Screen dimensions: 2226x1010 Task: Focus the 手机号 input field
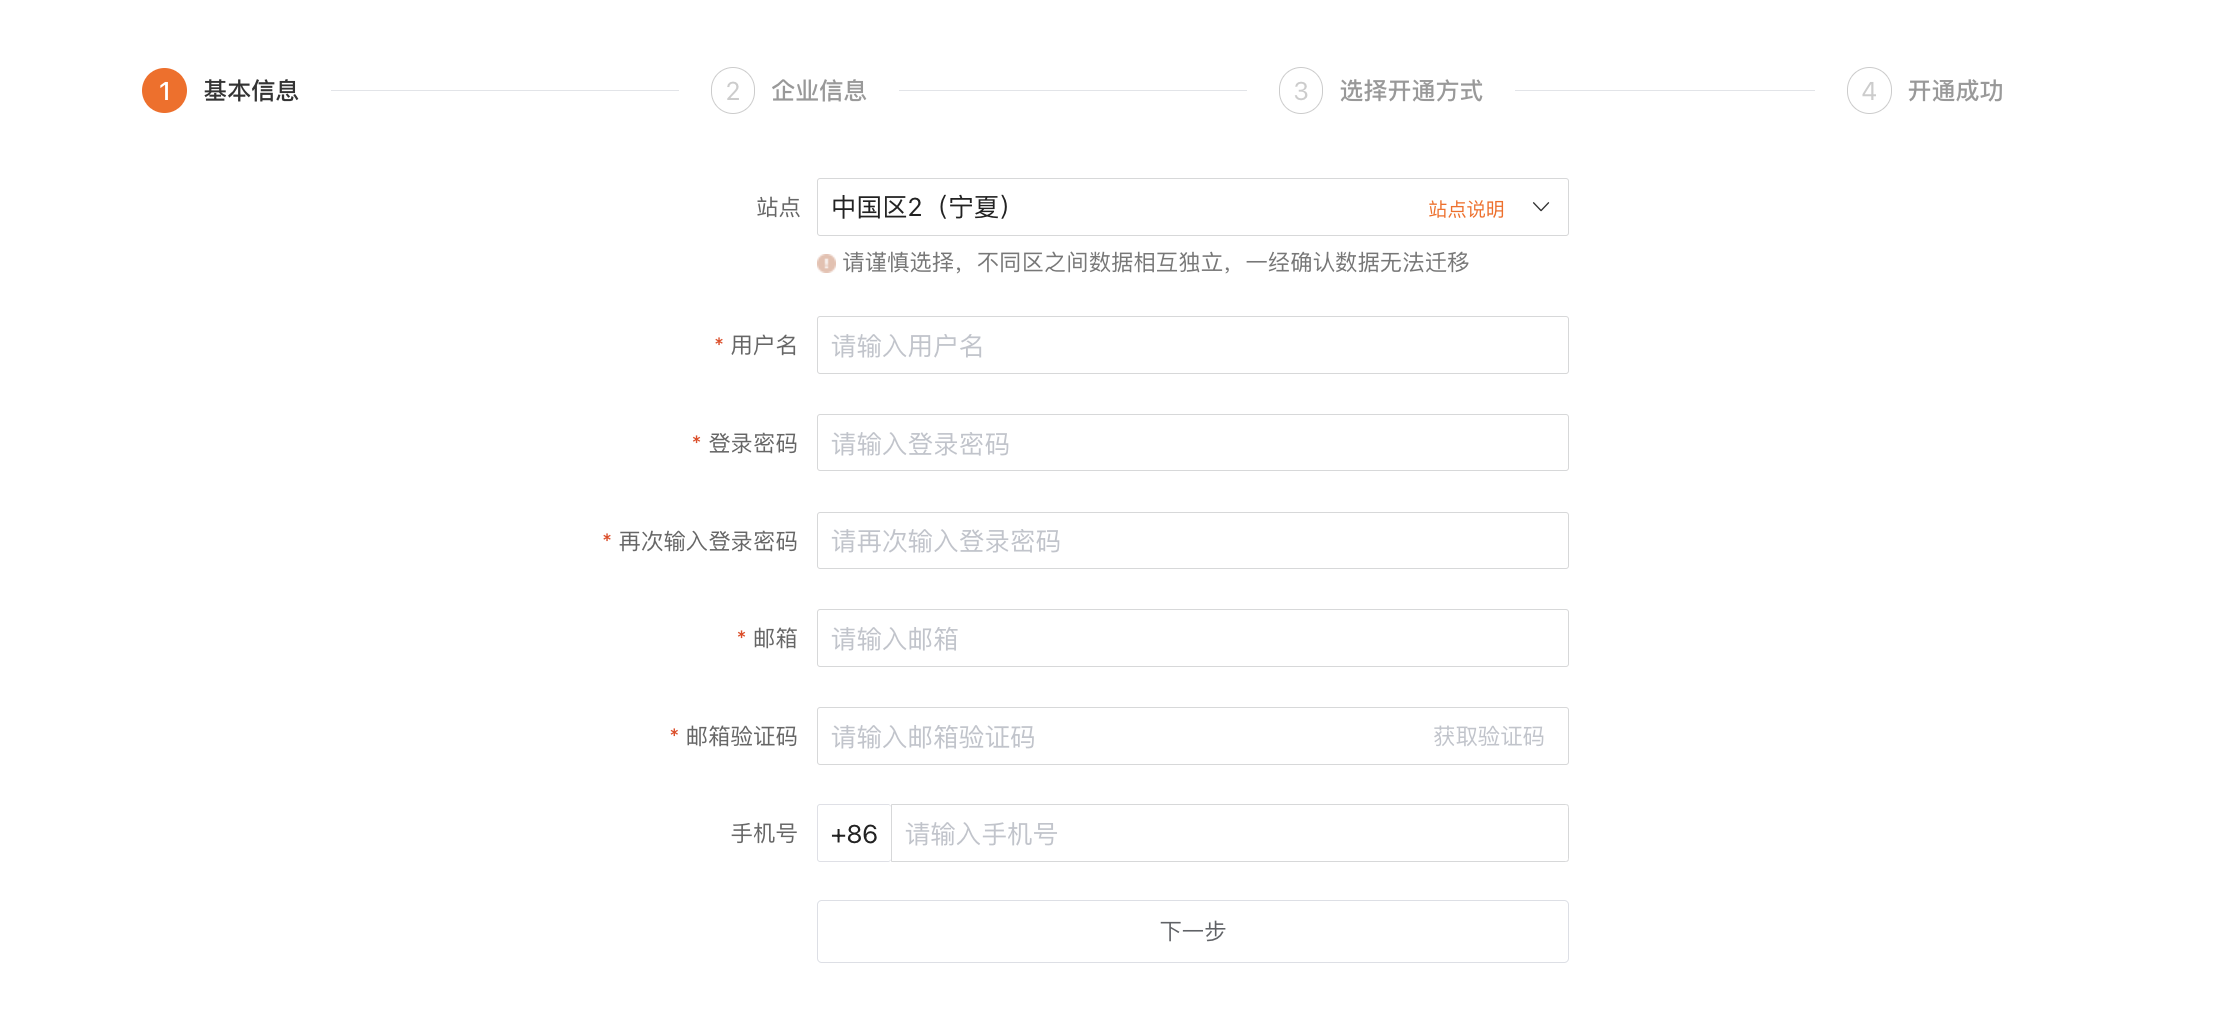tap(1230, 833)
